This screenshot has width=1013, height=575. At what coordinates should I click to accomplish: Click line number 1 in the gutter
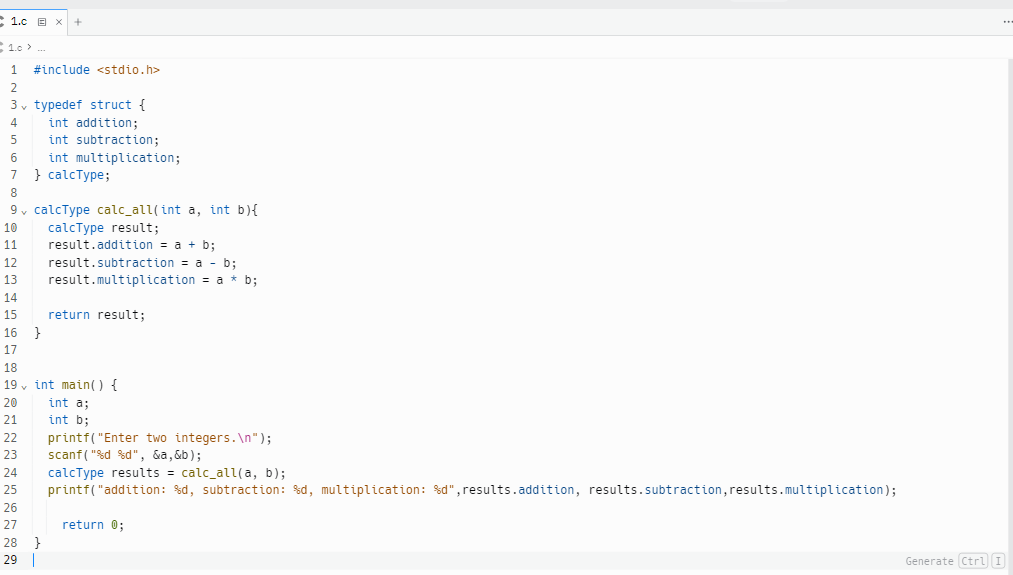pos(14,70)
